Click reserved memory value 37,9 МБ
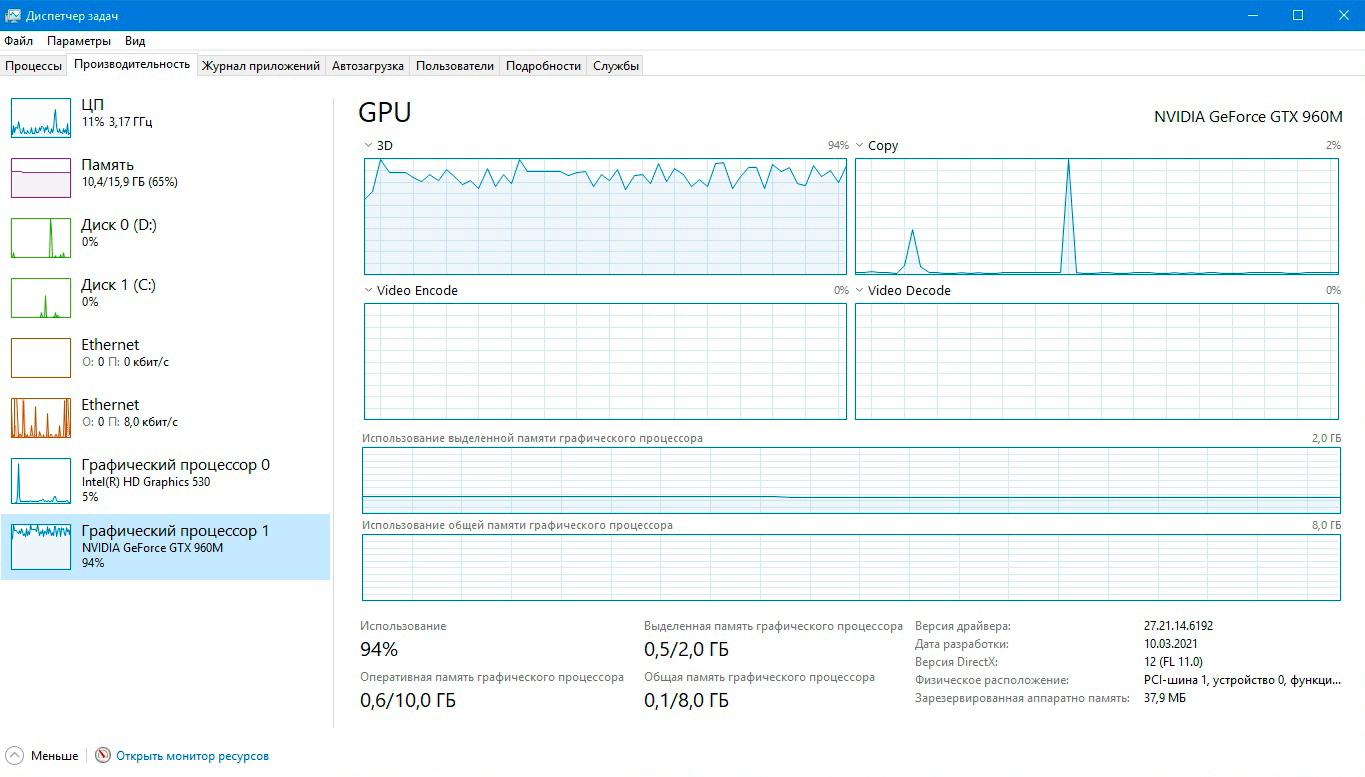Screen dimensions: 1365x777 1165,698
